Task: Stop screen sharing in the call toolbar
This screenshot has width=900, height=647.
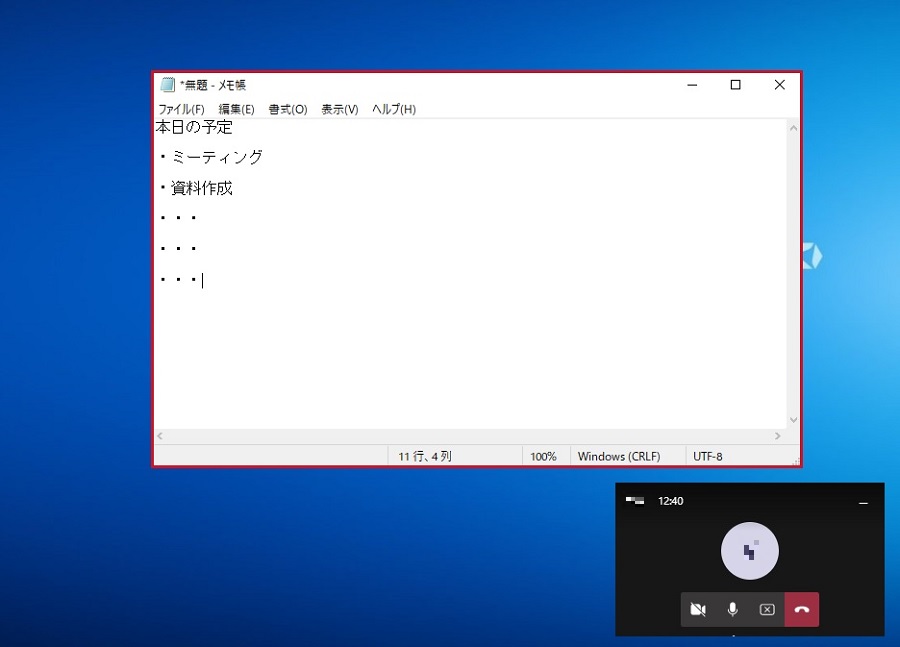Action: click(x=767, y=609)
